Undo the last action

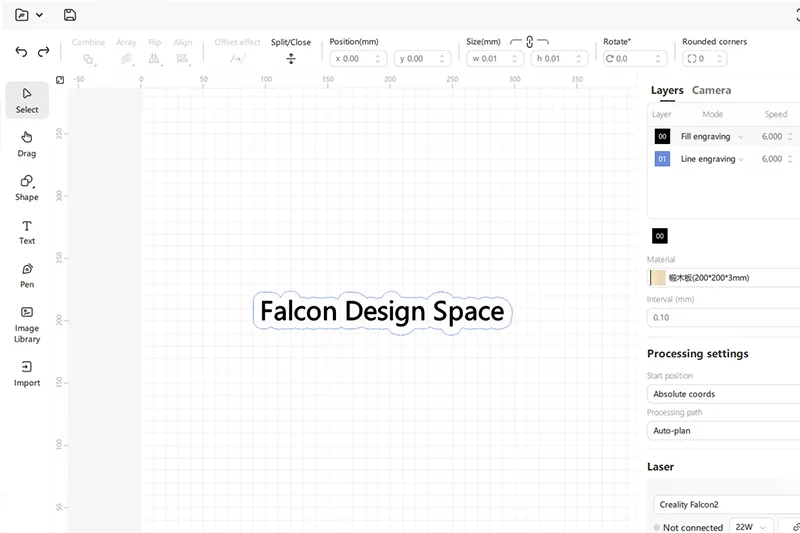[x=22, y=52]
